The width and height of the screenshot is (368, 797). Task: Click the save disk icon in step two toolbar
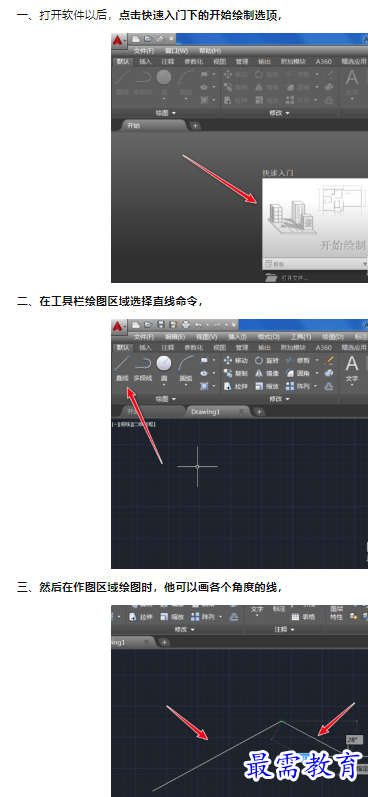click(x=161, y=324)
